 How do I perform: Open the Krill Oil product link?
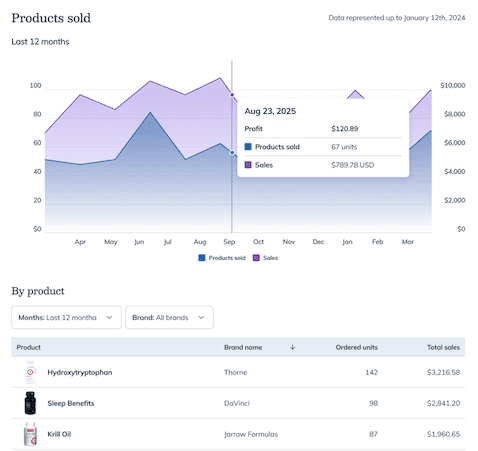[x=59, y=434]
